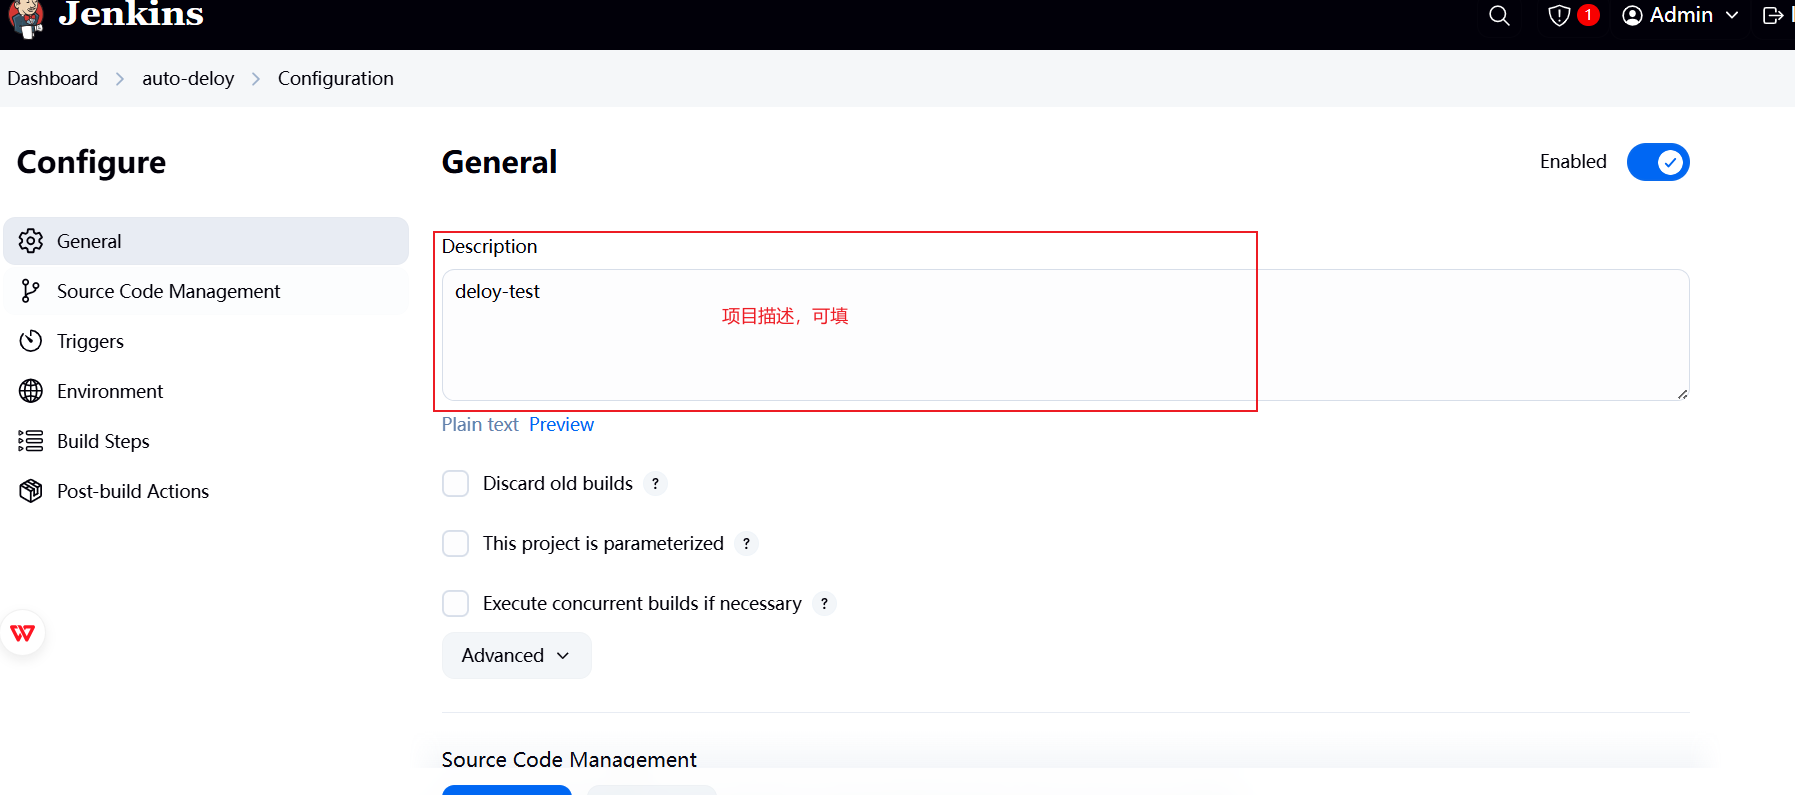Click into the Description text area
Screen dimensions: 1795x795
pos(1066,335)
